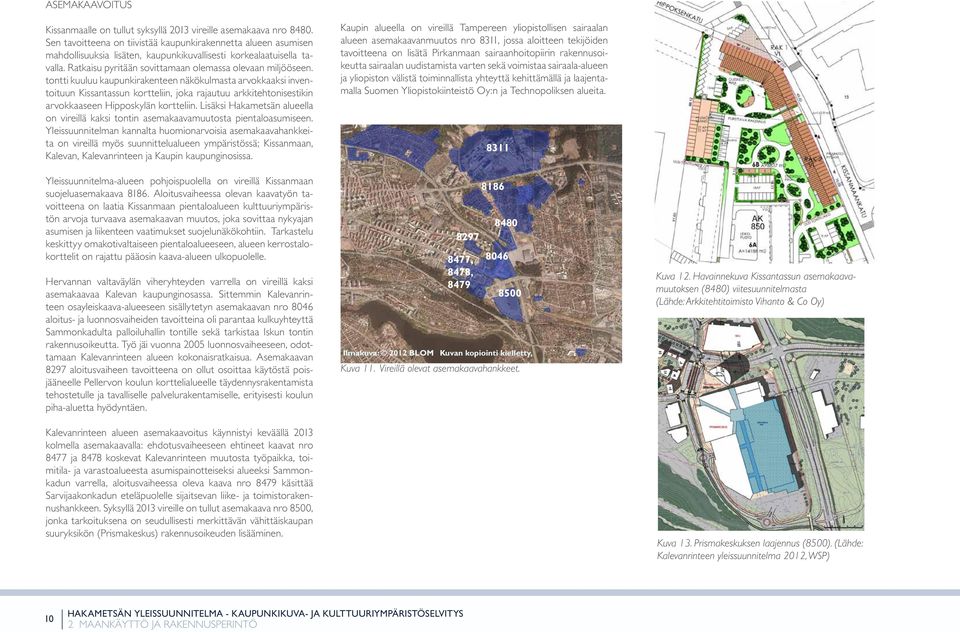Click paragraph starting 'Kalevanrinteen alueen asemakaavoitus'

179,483
